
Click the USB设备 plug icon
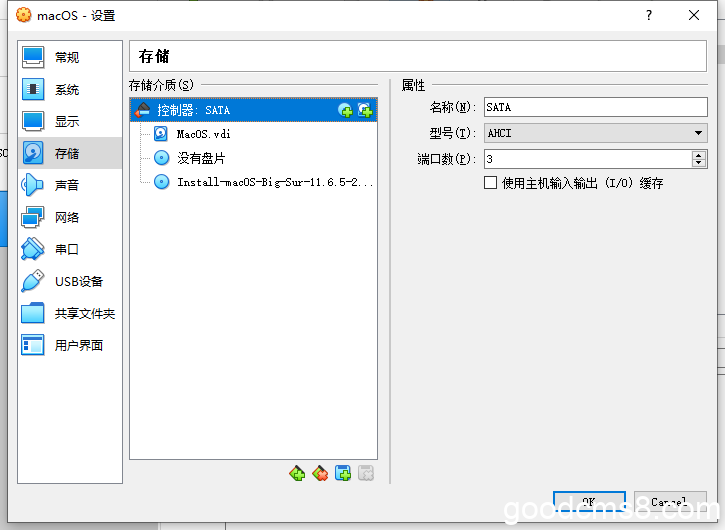tap(33, 281)
